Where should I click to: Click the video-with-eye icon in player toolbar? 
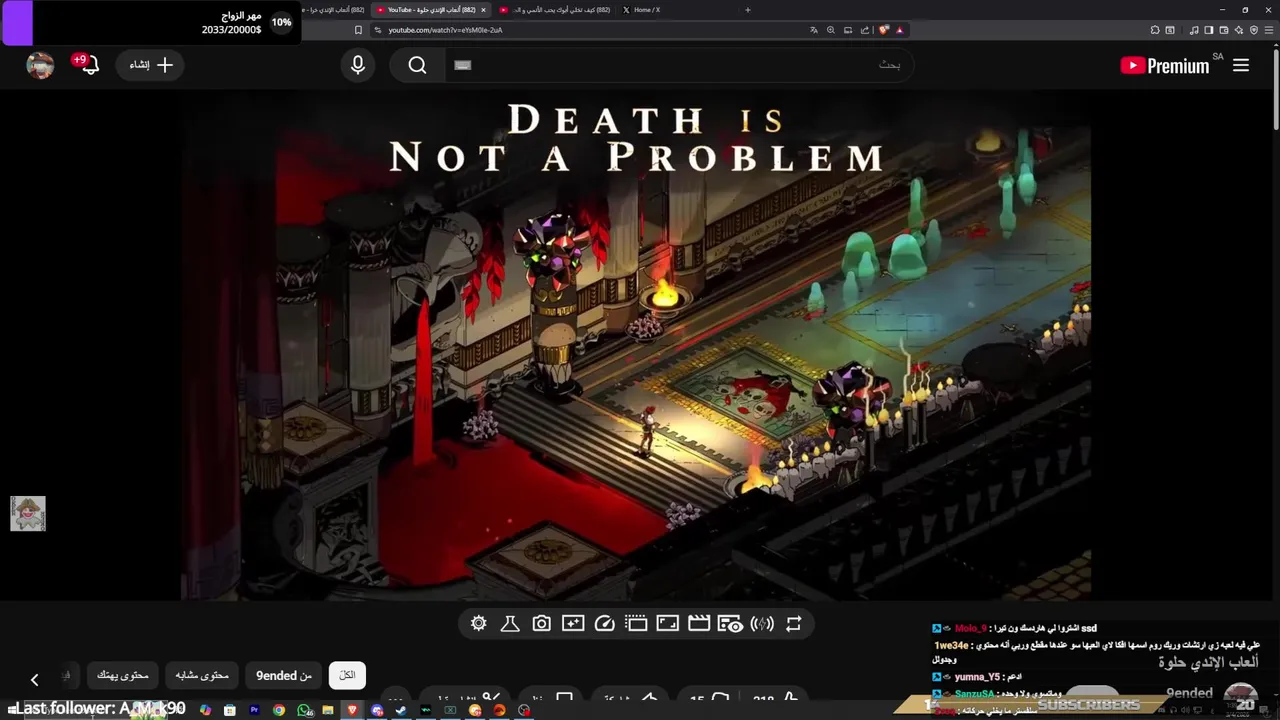pos(730,624)
